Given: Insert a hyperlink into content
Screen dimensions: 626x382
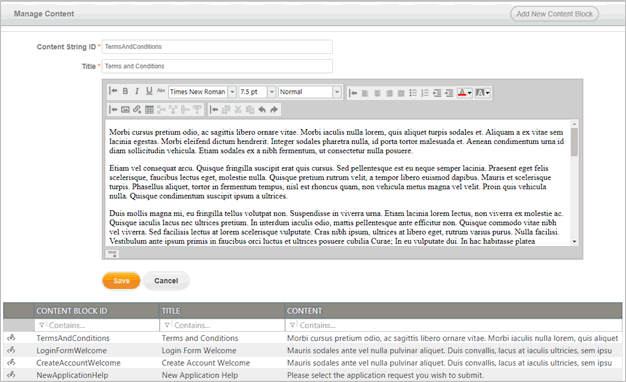Looking at the screenshot, I should [137, 109].
